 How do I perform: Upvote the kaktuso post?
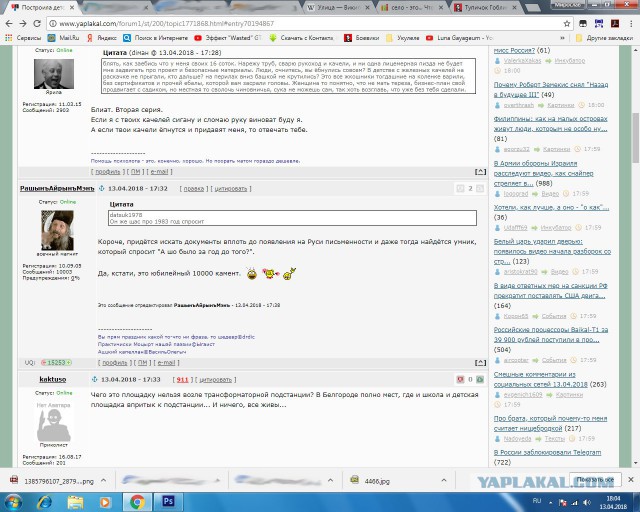tap(480, 379)
